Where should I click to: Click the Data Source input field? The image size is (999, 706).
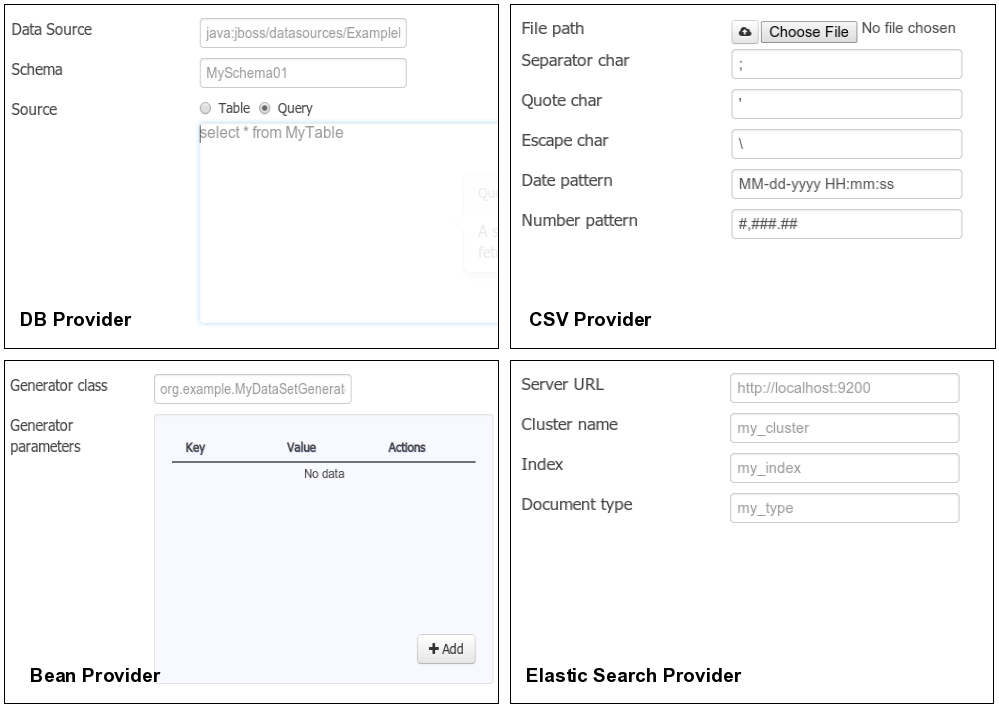(303, 33)
